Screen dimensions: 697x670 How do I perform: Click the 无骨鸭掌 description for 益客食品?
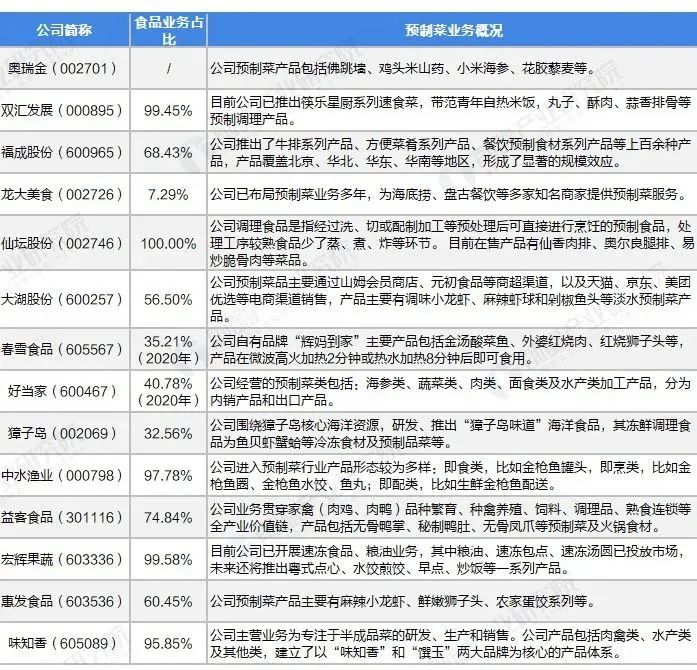pos(452,518)
